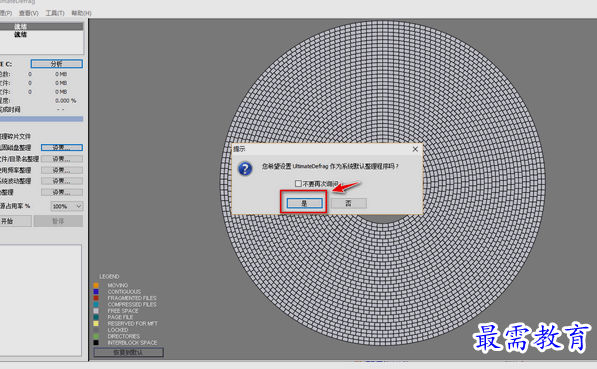Open 设置... for 系统波动整理

coord(62,181)
